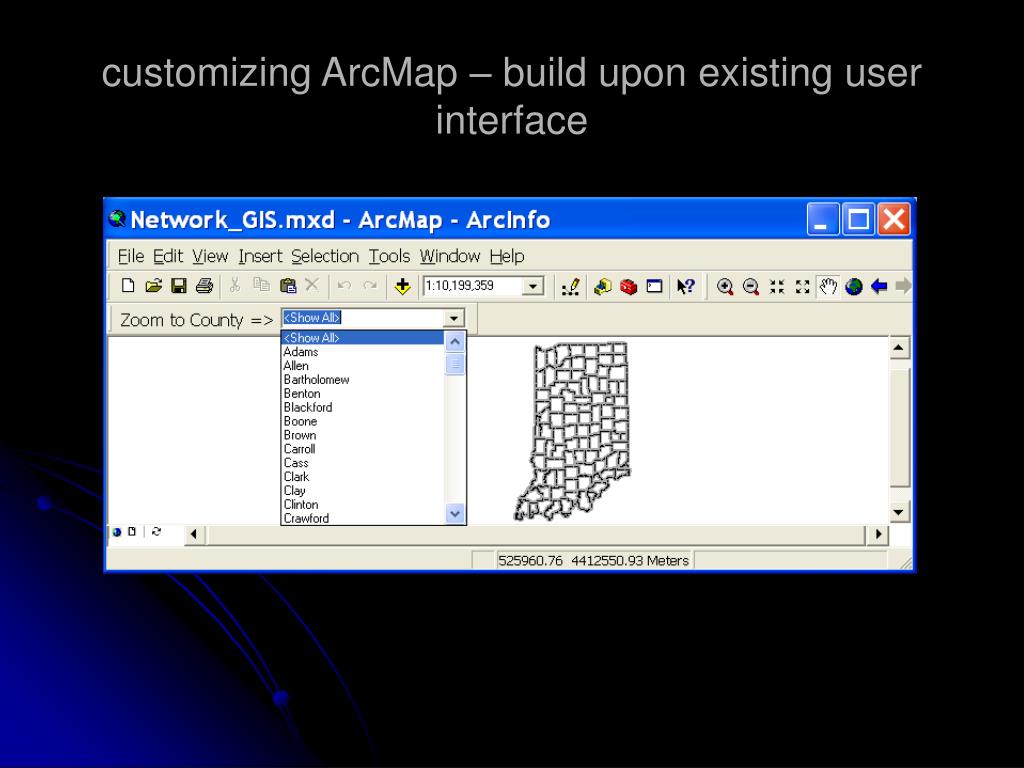Select the Pan hand tool
The image size is (1024, 768).
pyautogui.click(x=828, y=287)
